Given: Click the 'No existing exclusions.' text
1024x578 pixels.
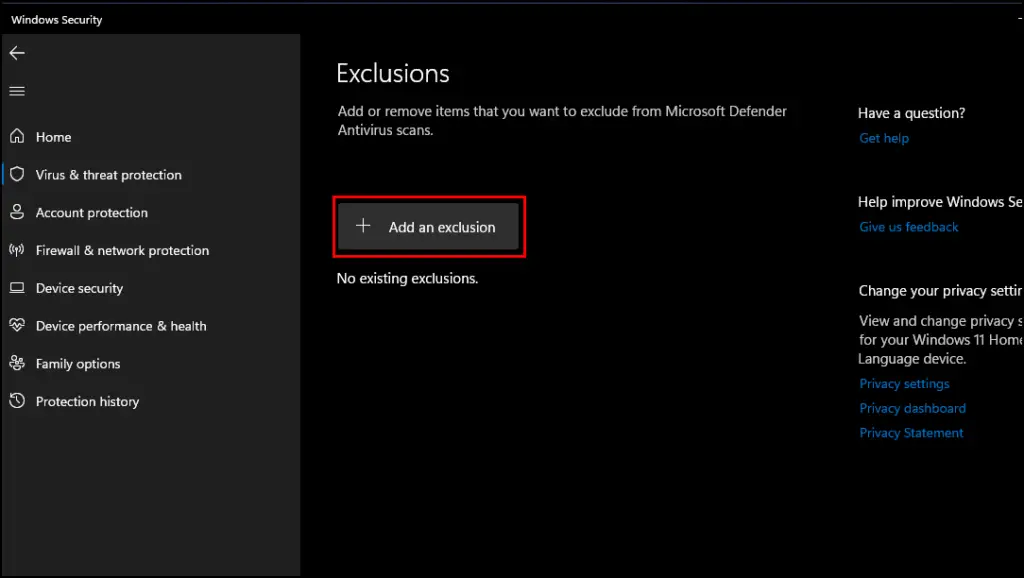Looking at the screenshot, I should tap(407, 279).
